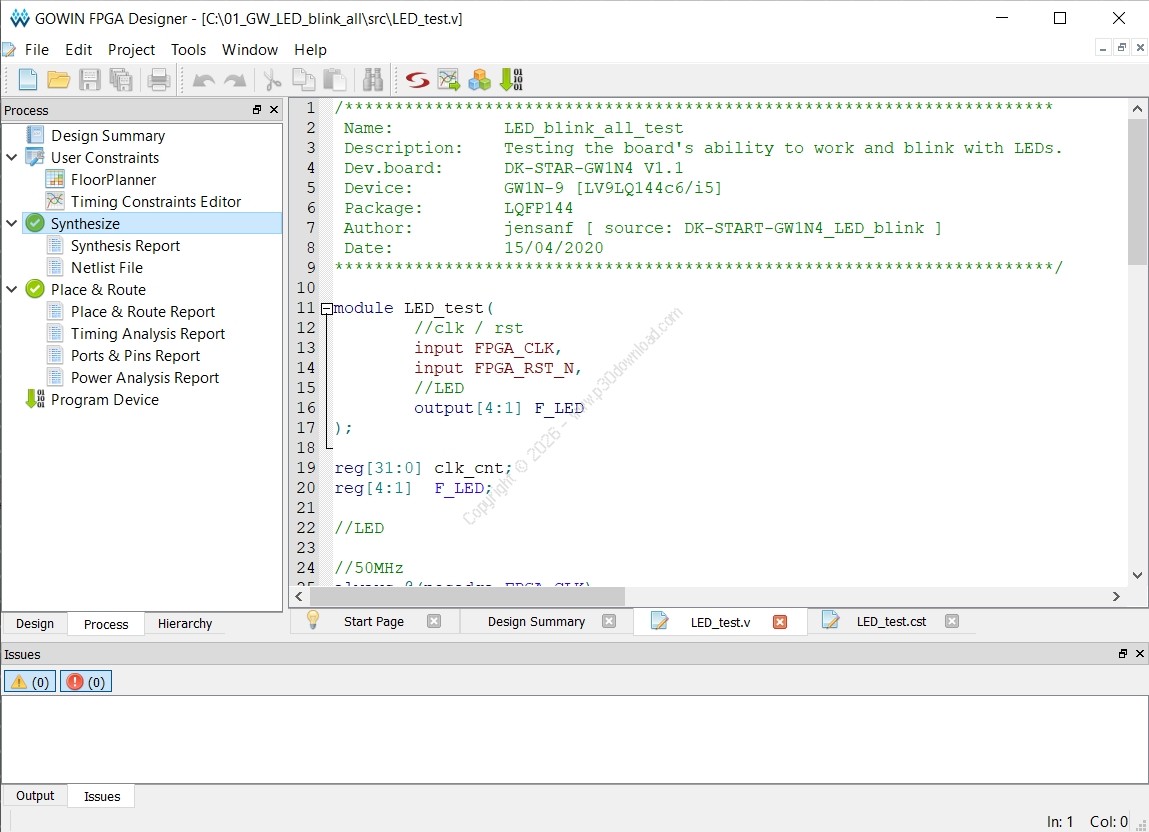This screenshot has height=832, width=1149.
Task: Click the New File toolbar icon
Action: (x=28, y=79)
